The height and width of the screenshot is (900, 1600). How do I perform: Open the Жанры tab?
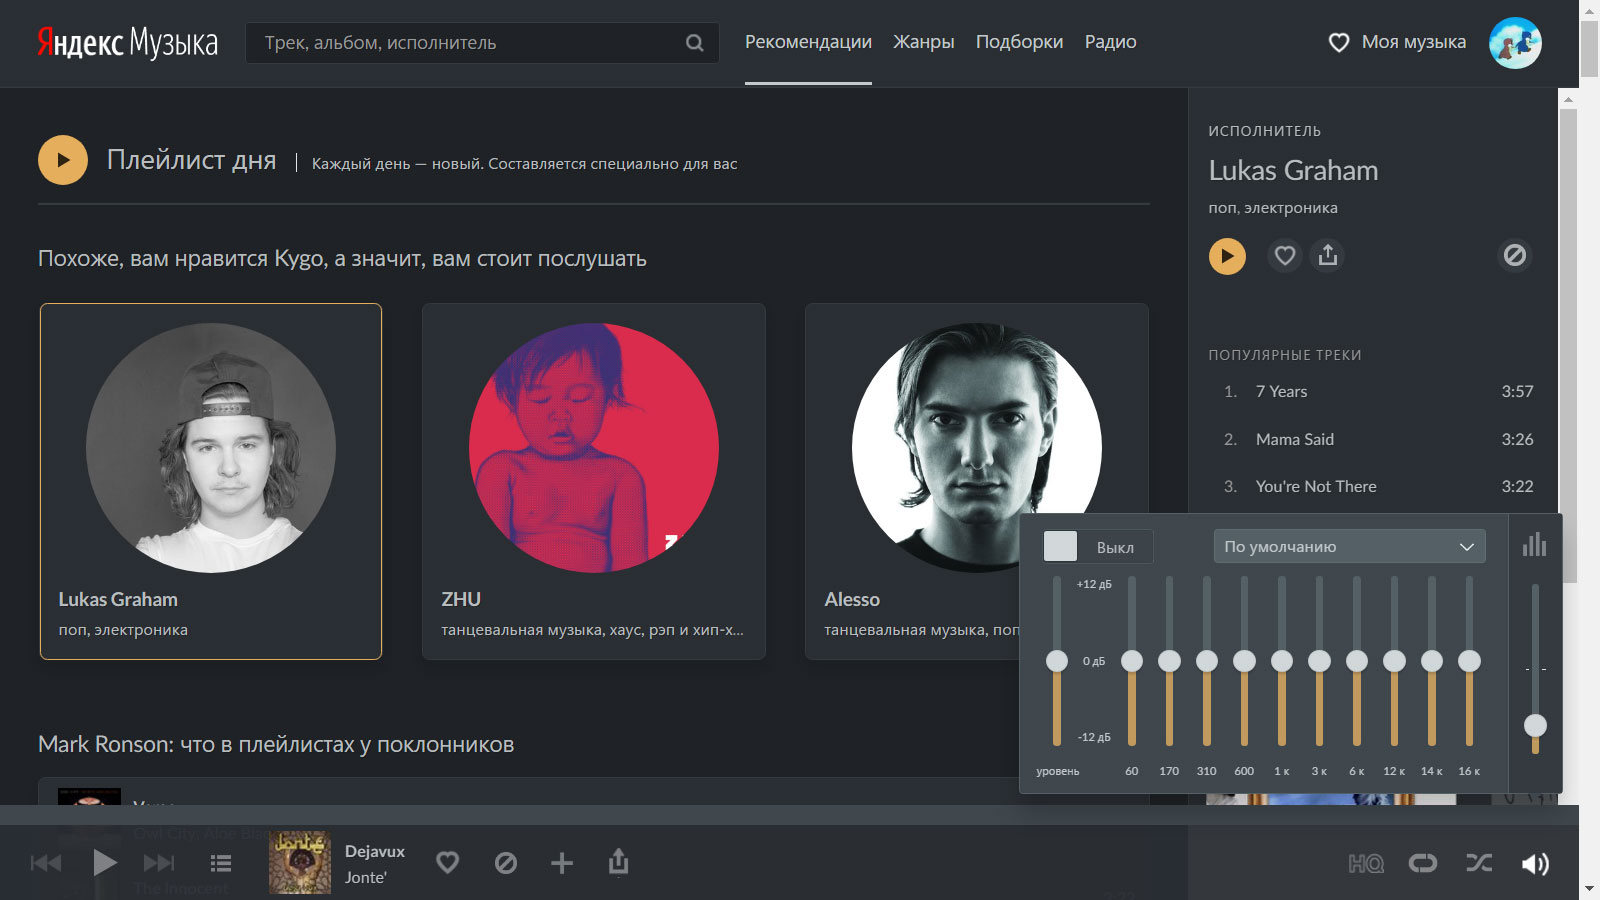pyautogui.click(x=924, y=42)
